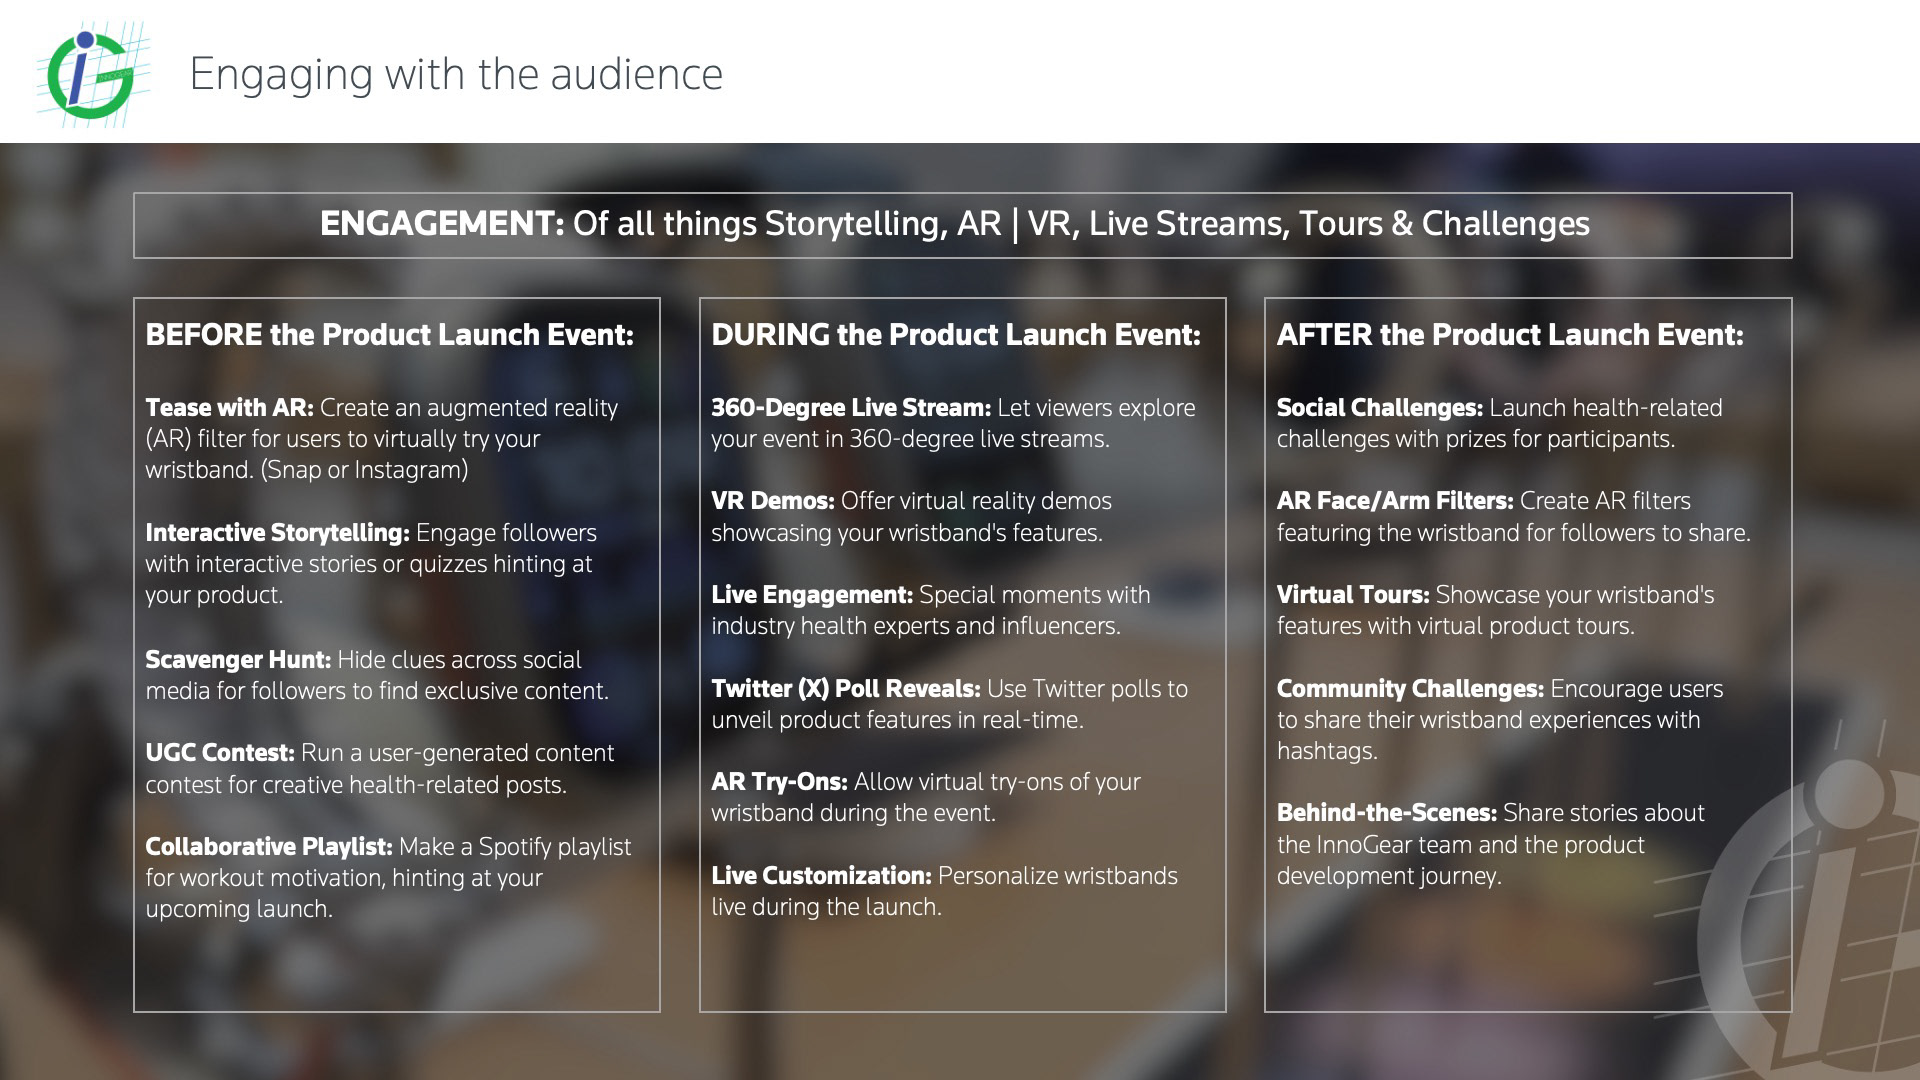
Task: Click the 'AR Face/Arm Filters:' label
Action: pos(1396,501)
